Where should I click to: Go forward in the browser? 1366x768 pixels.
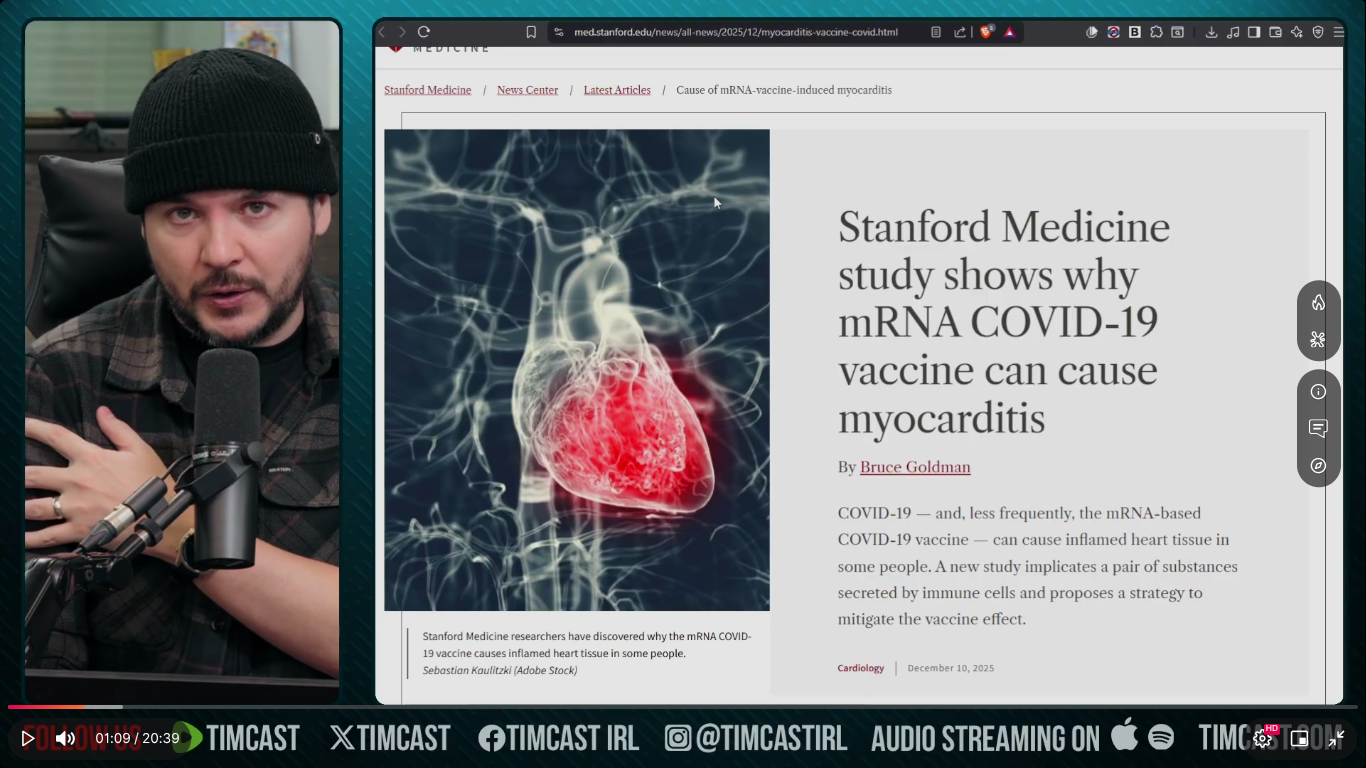coord(402,32)
